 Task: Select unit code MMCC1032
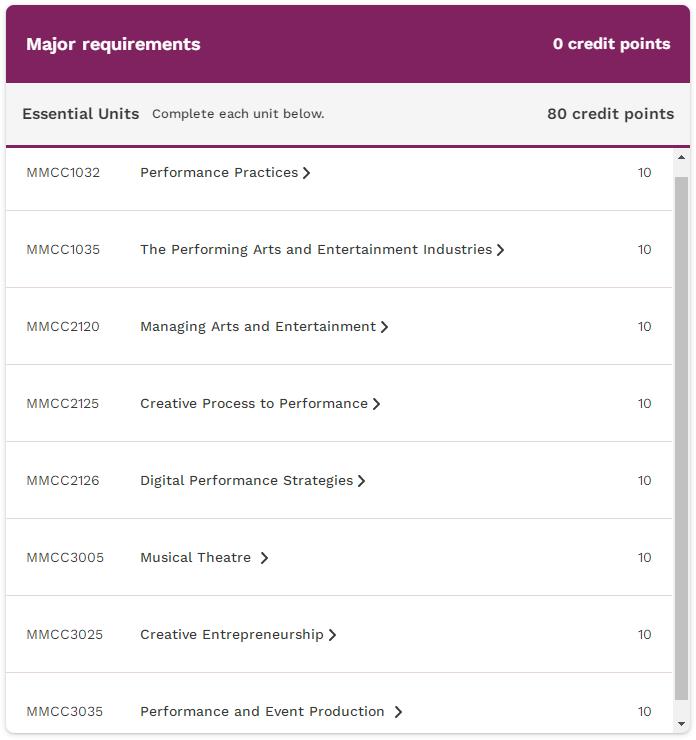click(63, 173)
